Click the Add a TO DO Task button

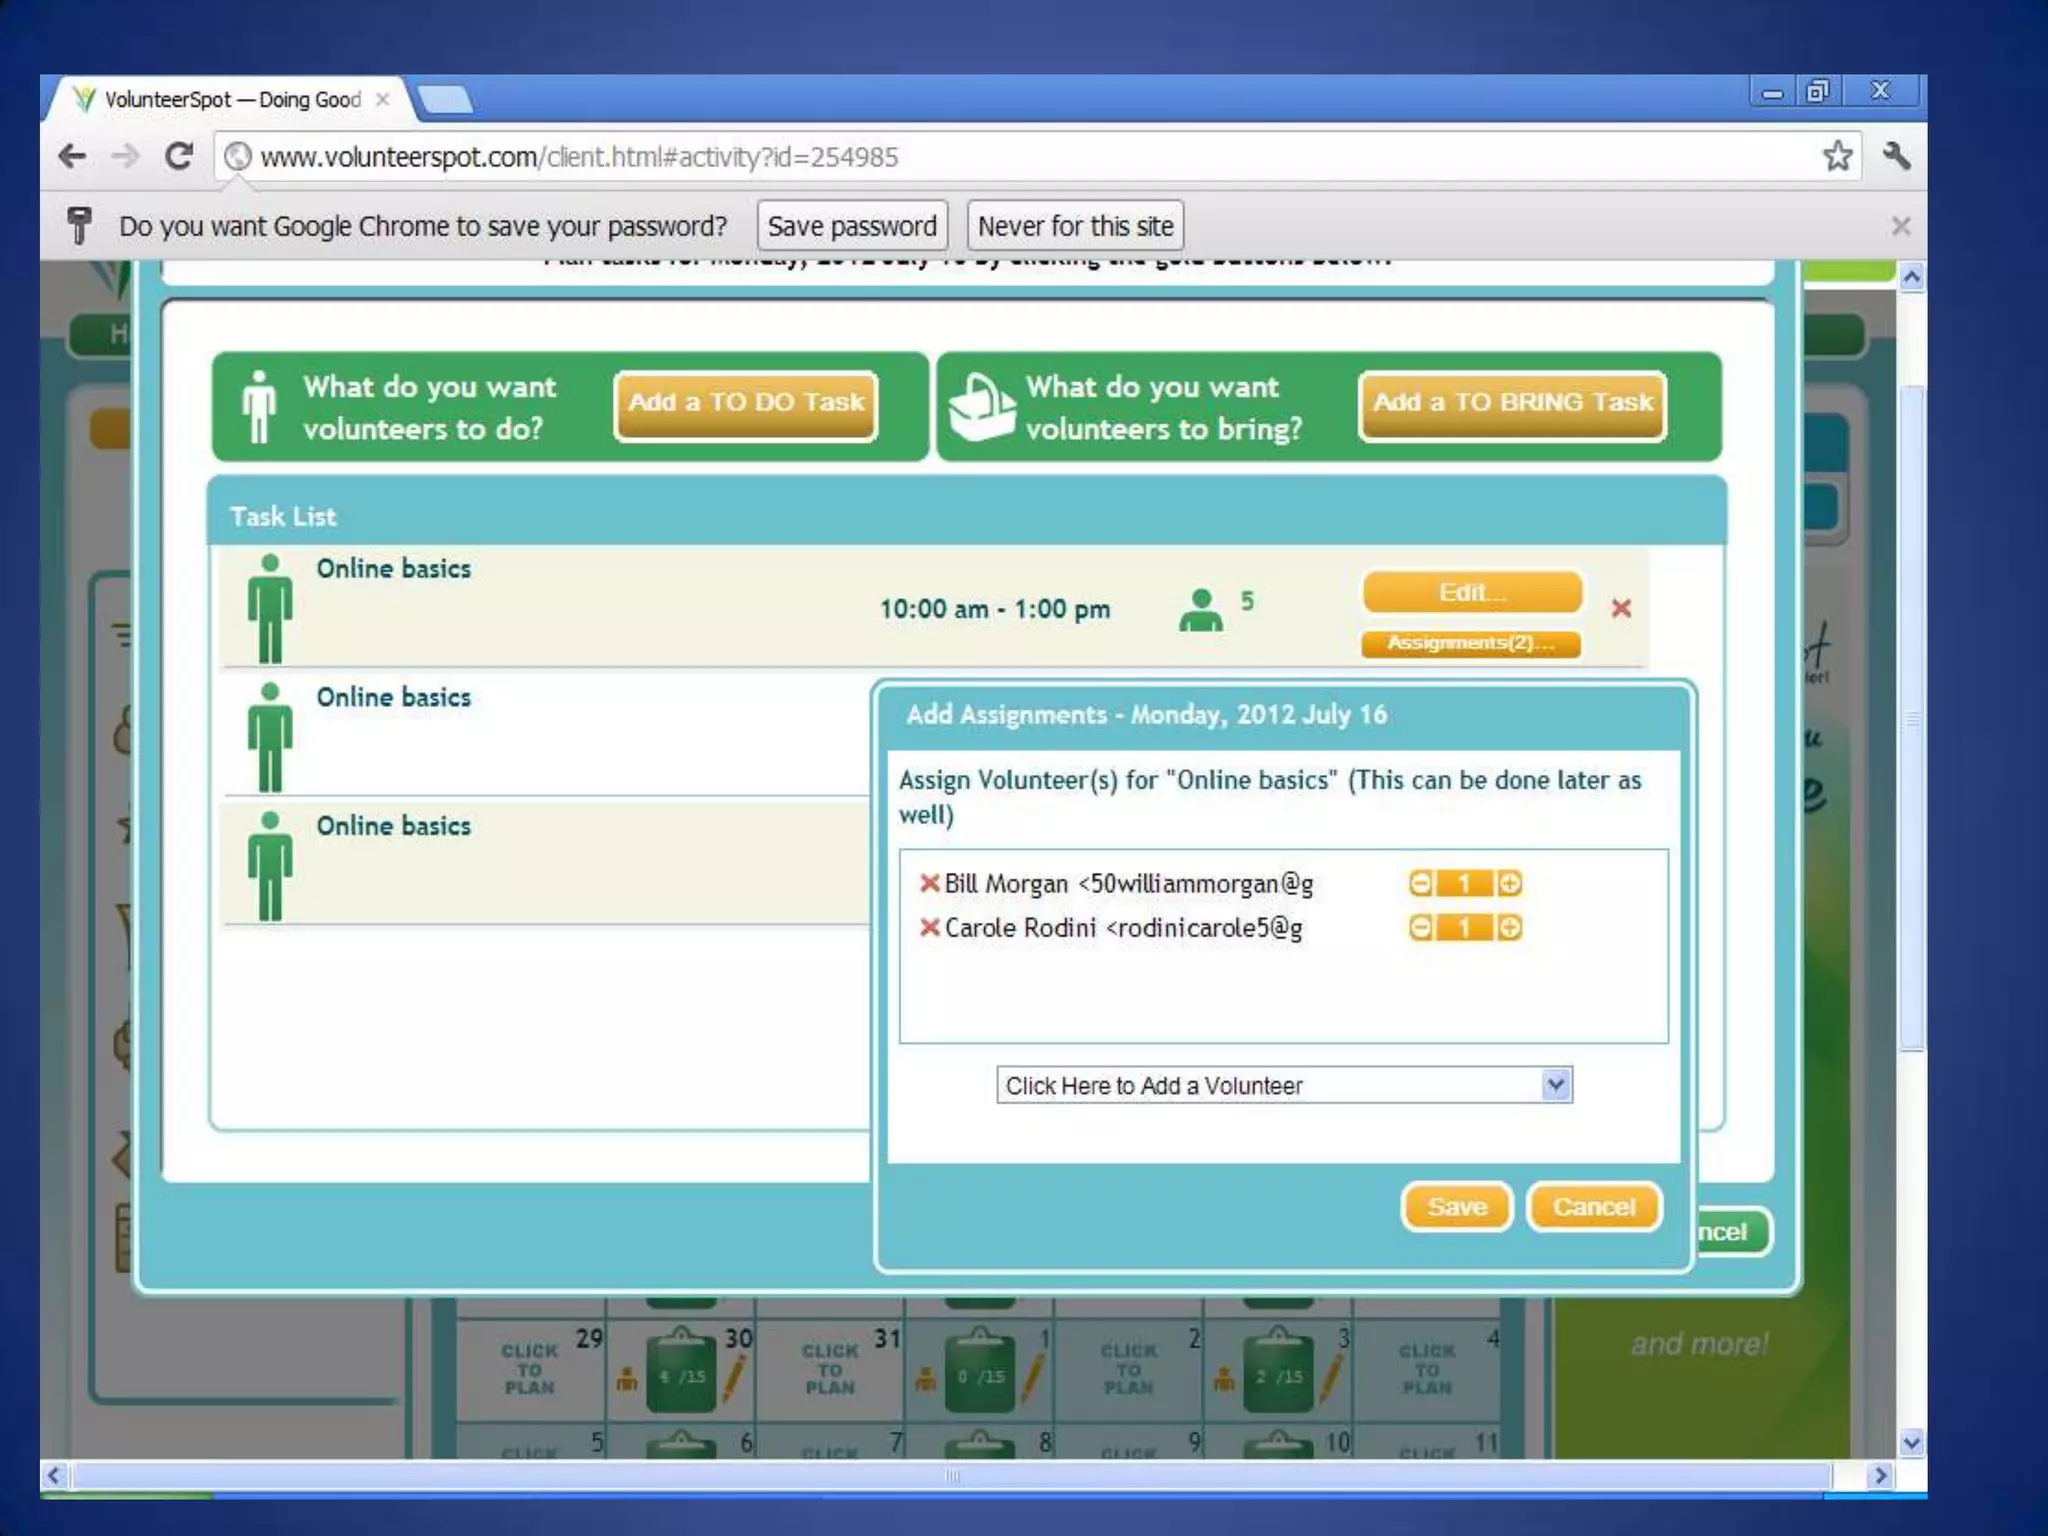tap(746, 403)
